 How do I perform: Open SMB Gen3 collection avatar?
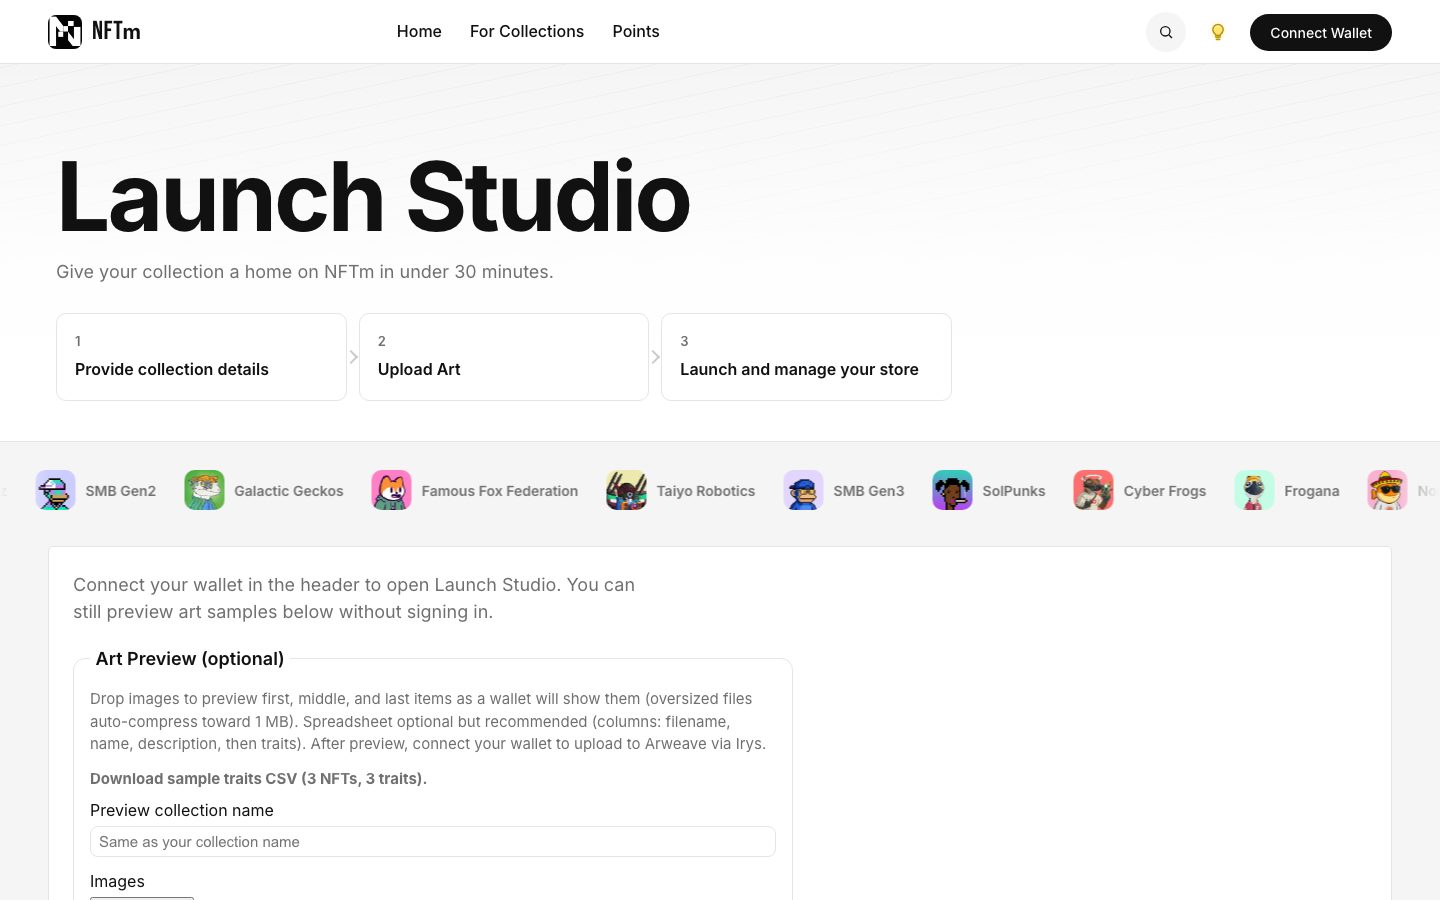pyautogui.click(x=803, y=490)
